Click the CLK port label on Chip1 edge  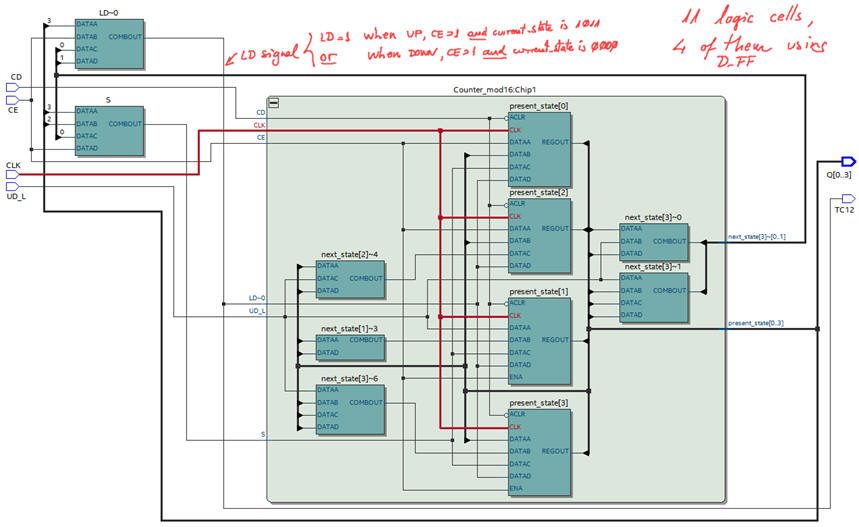pyautogui.click(x=259, y=125)
